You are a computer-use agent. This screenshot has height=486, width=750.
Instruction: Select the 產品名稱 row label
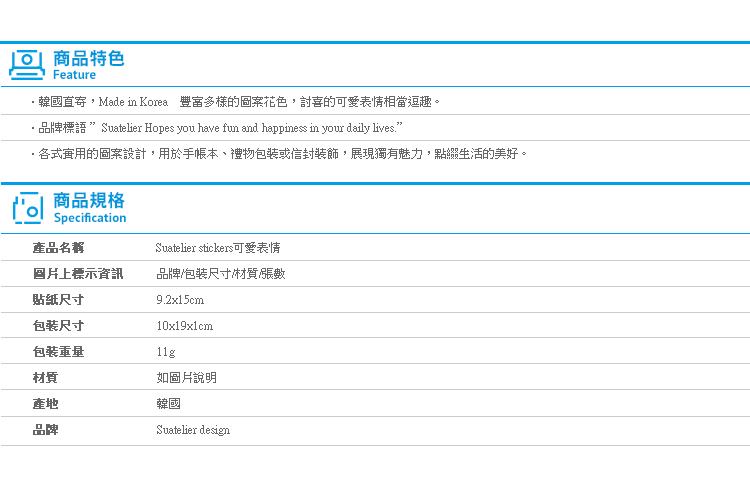58,248
